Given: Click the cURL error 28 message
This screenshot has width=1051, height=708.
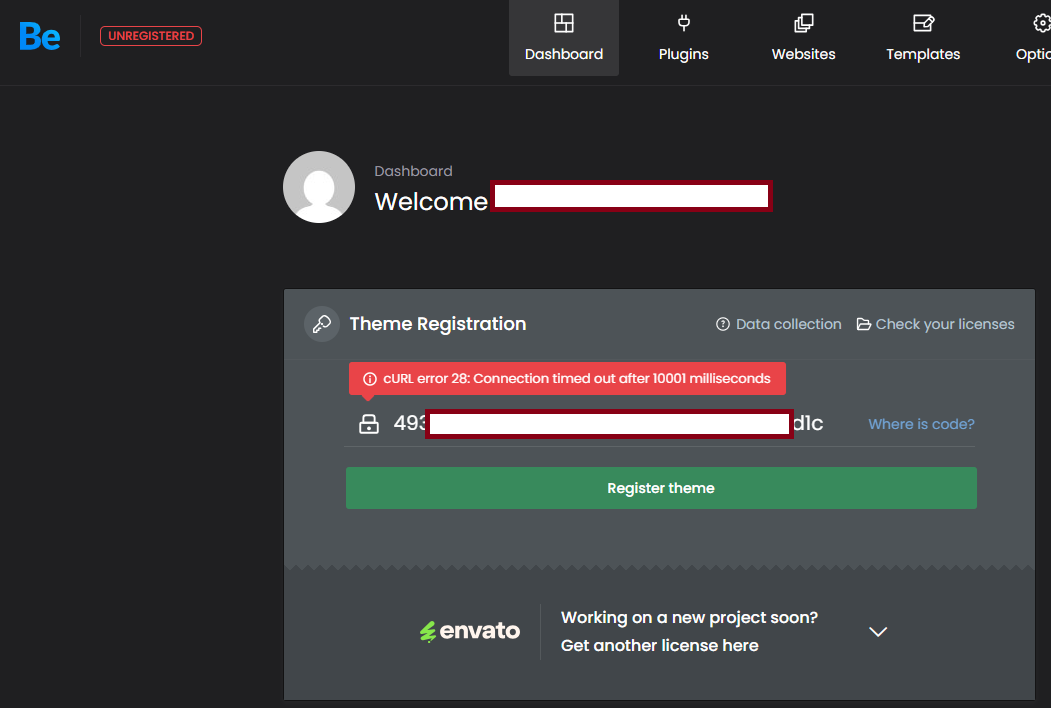Looking at the screenshot, I should tap(567, 379).
